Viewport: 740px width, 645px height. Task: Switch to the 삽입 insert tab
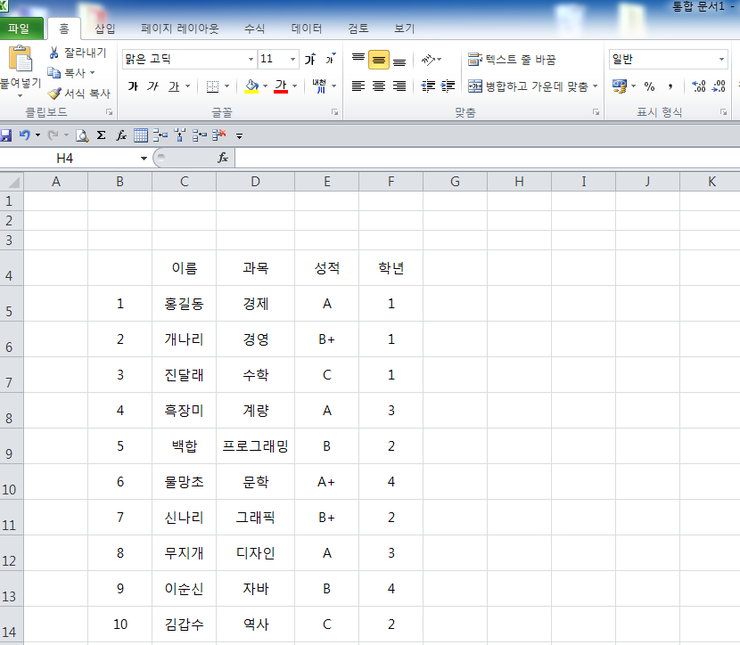(x=105, y=29)
